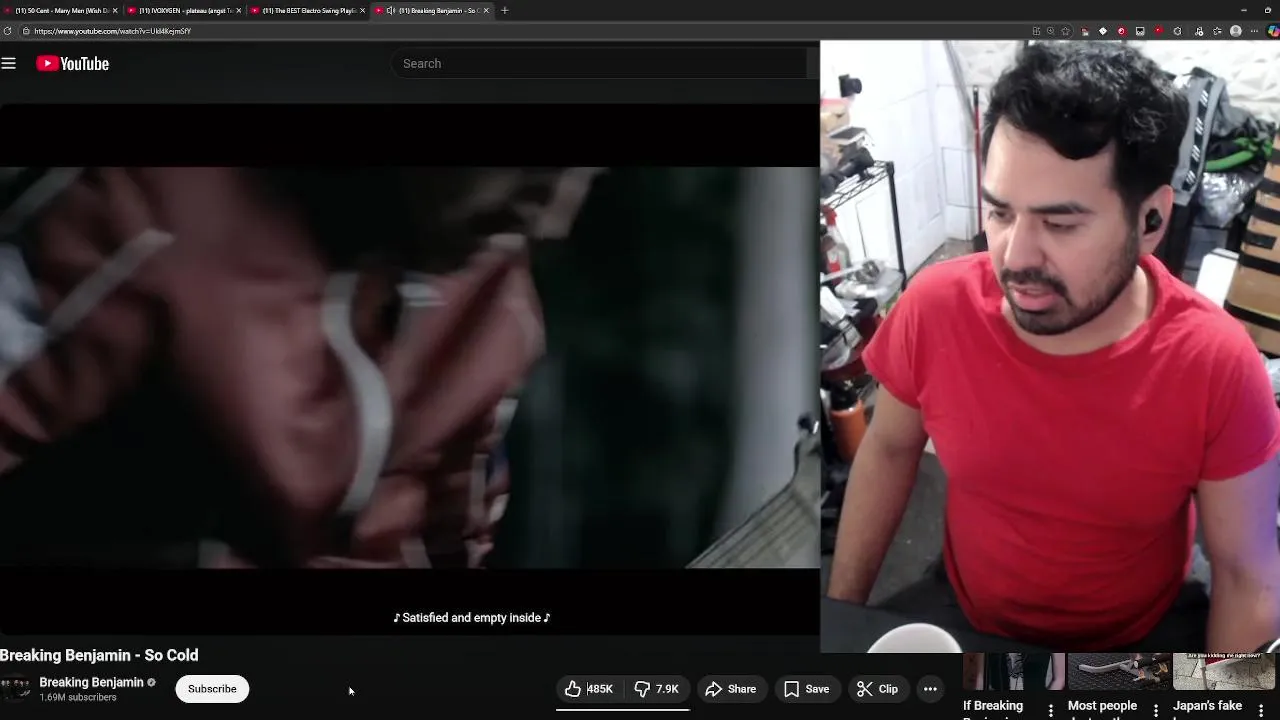
Task: Open browser settings and more menu
Action: [x=1254, y=31]
